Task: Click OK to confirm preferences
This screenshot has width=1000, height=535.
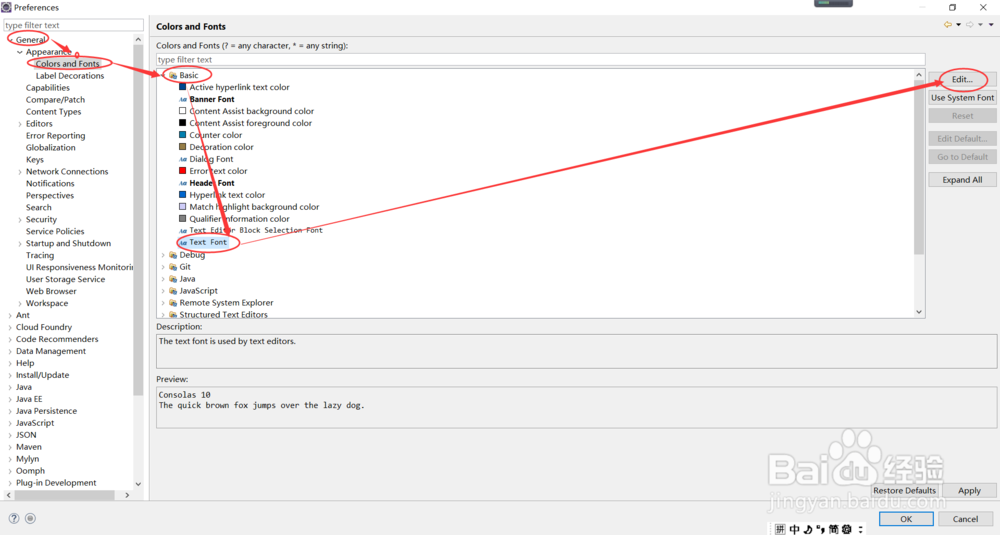Action: (906, 519)
